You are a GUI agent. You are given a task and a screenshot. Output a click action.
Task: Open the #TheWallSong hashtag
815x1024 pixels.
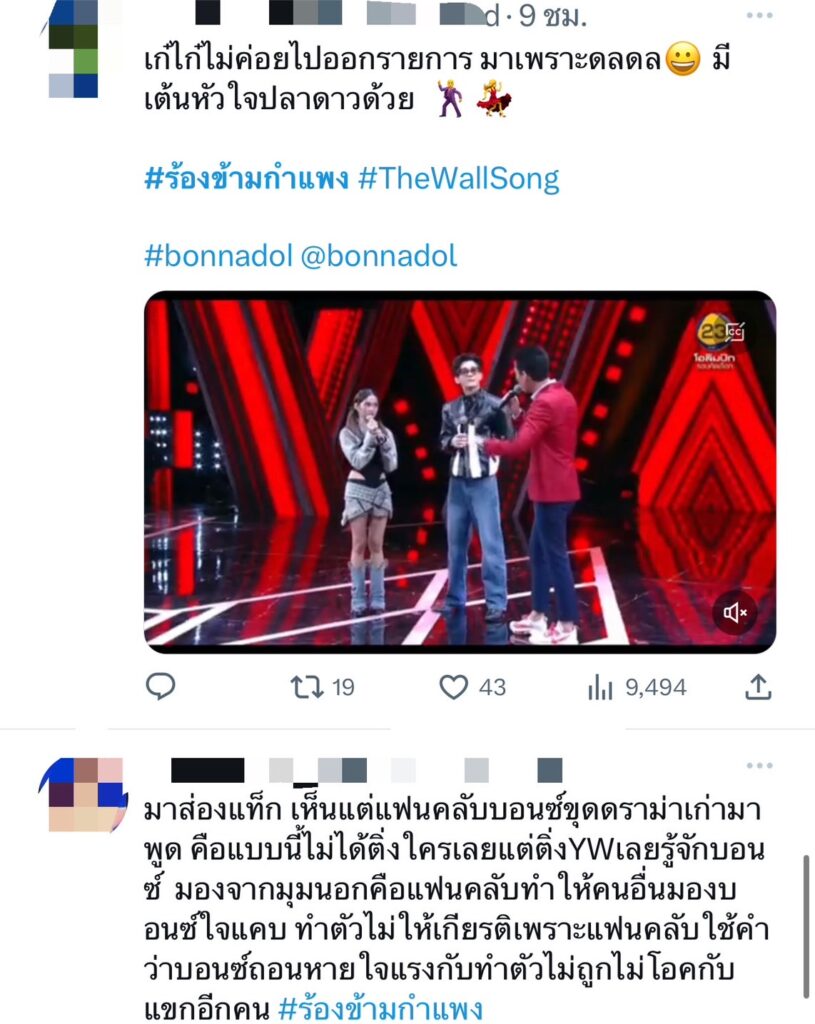(459, 178)
